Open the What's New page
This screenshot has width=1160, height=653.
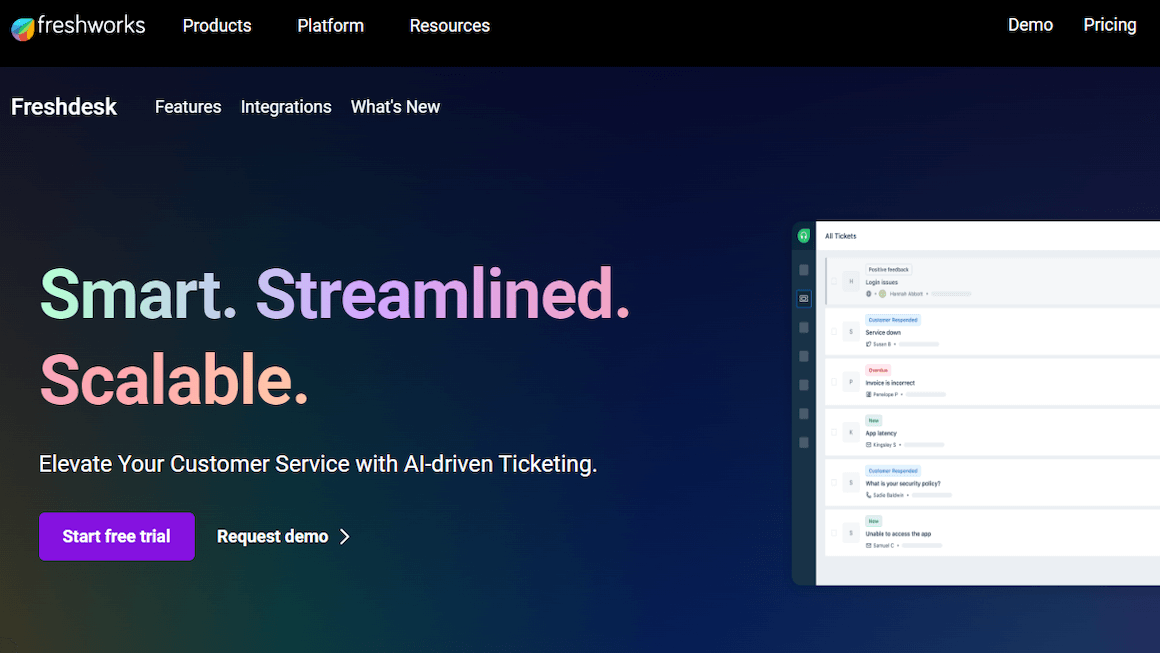(x=395, y=106)
